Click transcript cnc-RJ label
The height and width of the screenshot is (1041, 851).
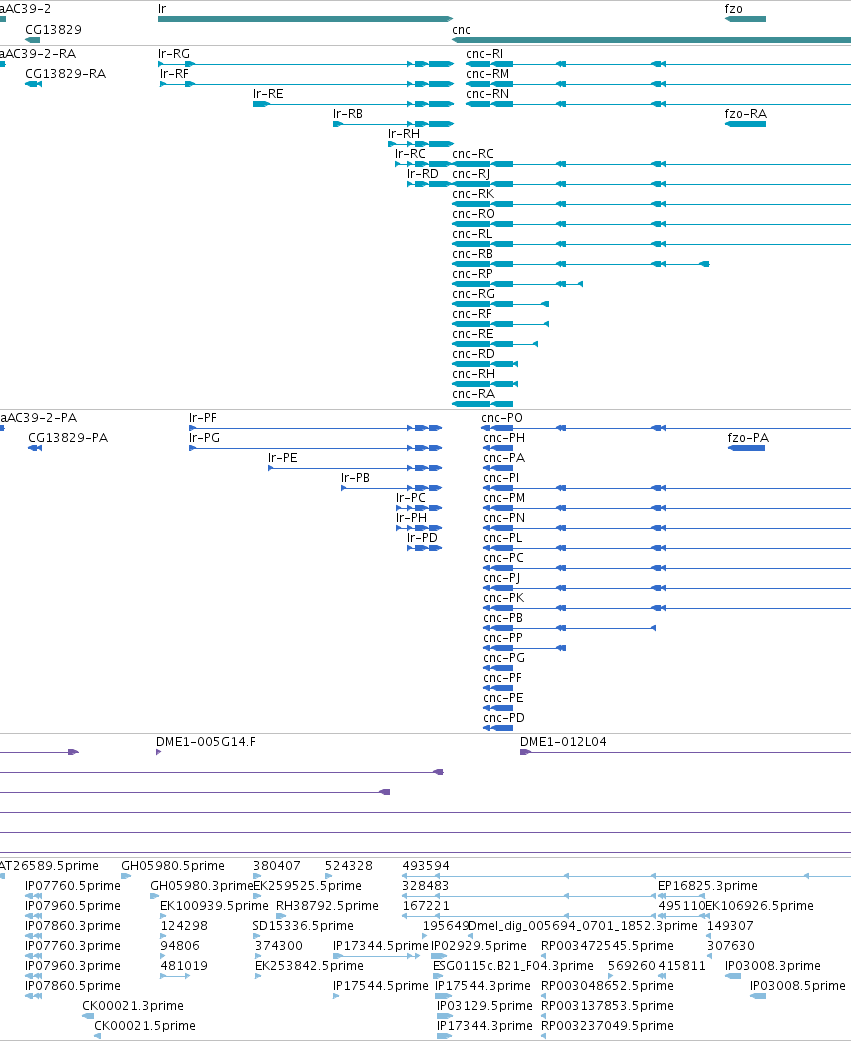click(x=471, y=173)
